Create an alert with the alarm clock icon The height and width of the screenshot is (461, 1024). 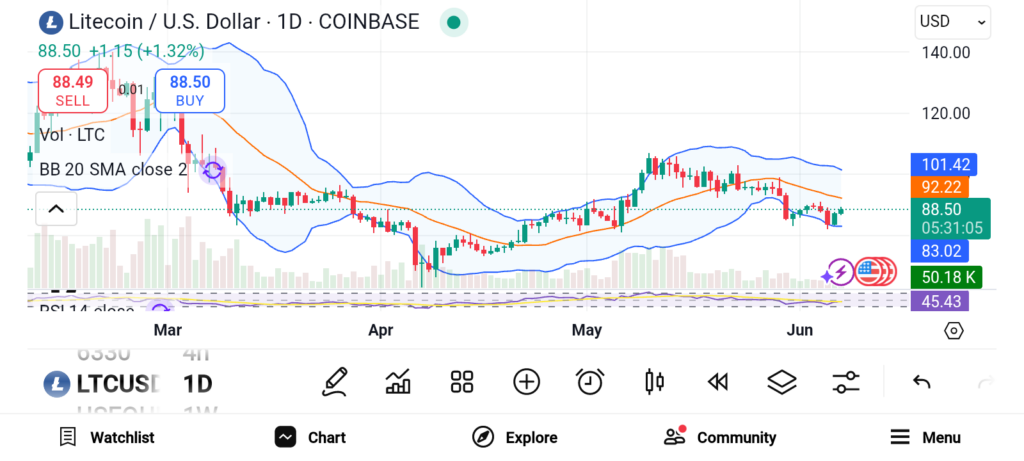tap(590, 382)
